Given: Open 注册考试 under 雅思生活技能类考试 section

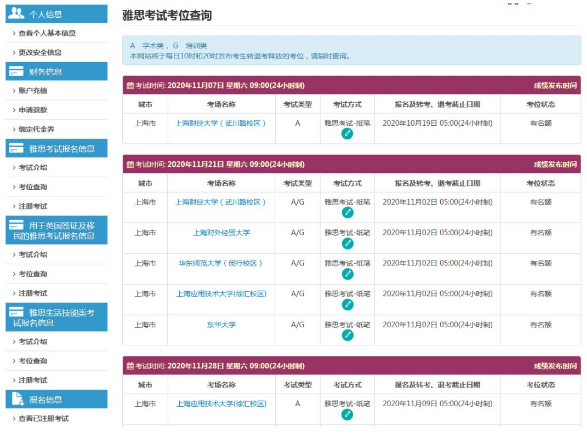Looking at the screenshot, I should [33, 380].
